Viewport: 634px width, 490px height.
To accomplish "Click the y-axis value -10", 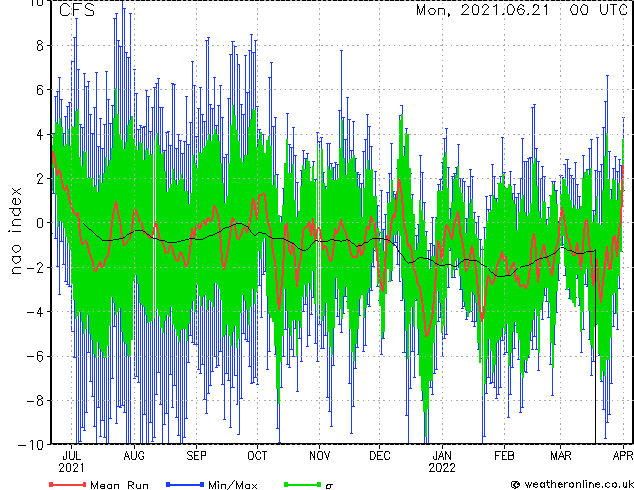I will (31, 445).
